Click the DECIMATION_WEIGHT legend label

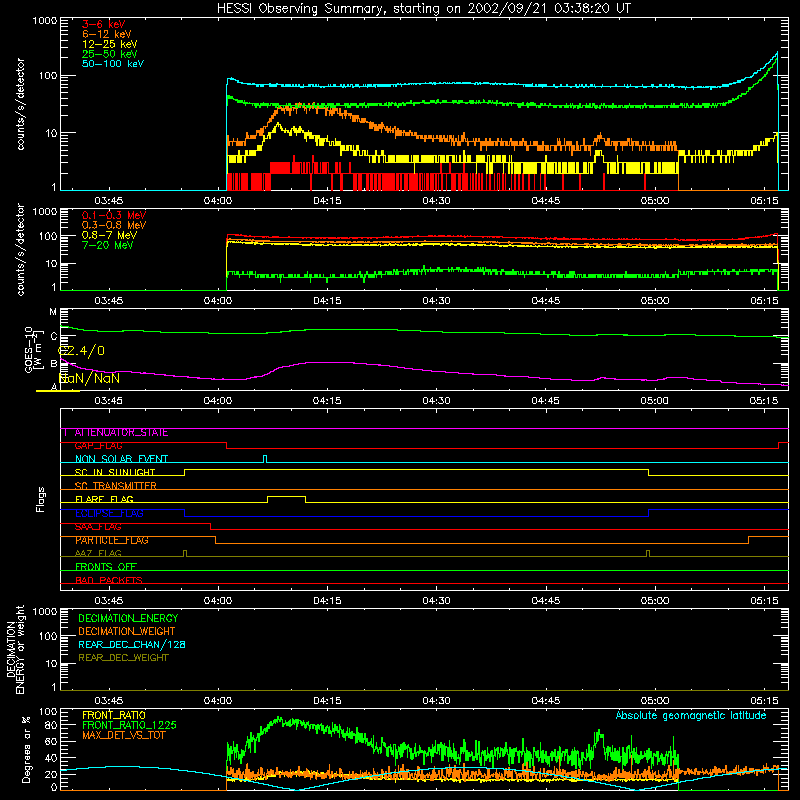[x=127, y=632]
